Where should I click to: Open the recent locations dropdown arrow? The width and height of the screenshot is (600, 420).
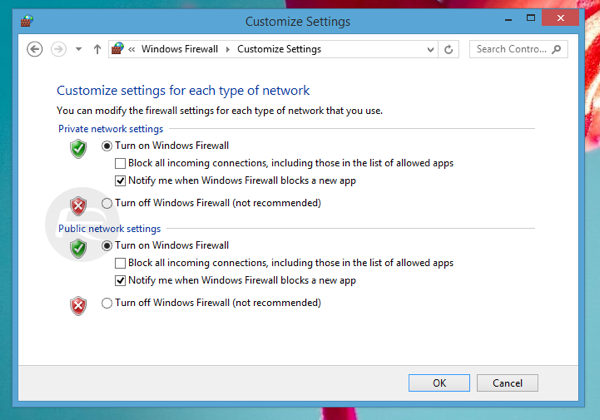[x=78, y=49]
